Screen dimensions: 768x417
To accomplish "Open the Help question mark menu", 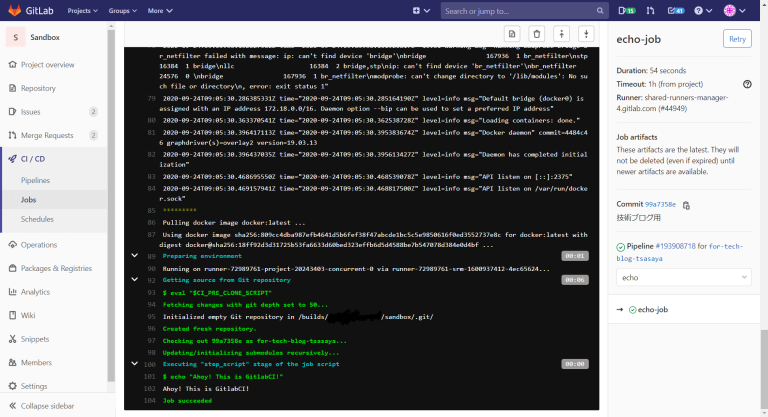I will click(703, 10).
